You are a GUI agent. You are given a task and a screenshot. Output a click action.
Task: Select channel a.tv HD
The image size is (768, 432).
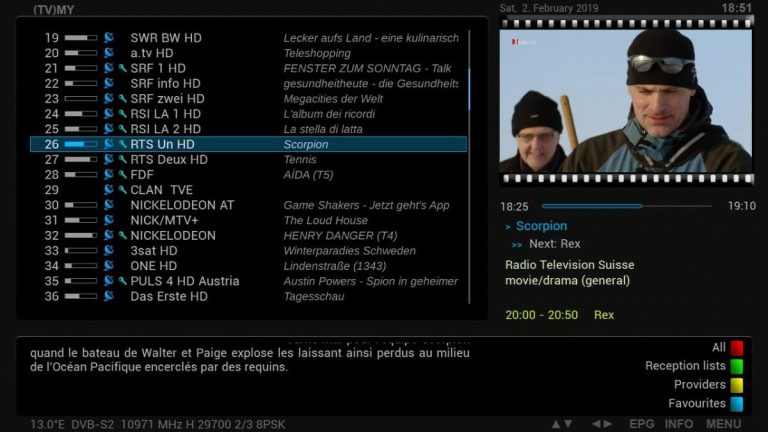[x=151, y=53]
